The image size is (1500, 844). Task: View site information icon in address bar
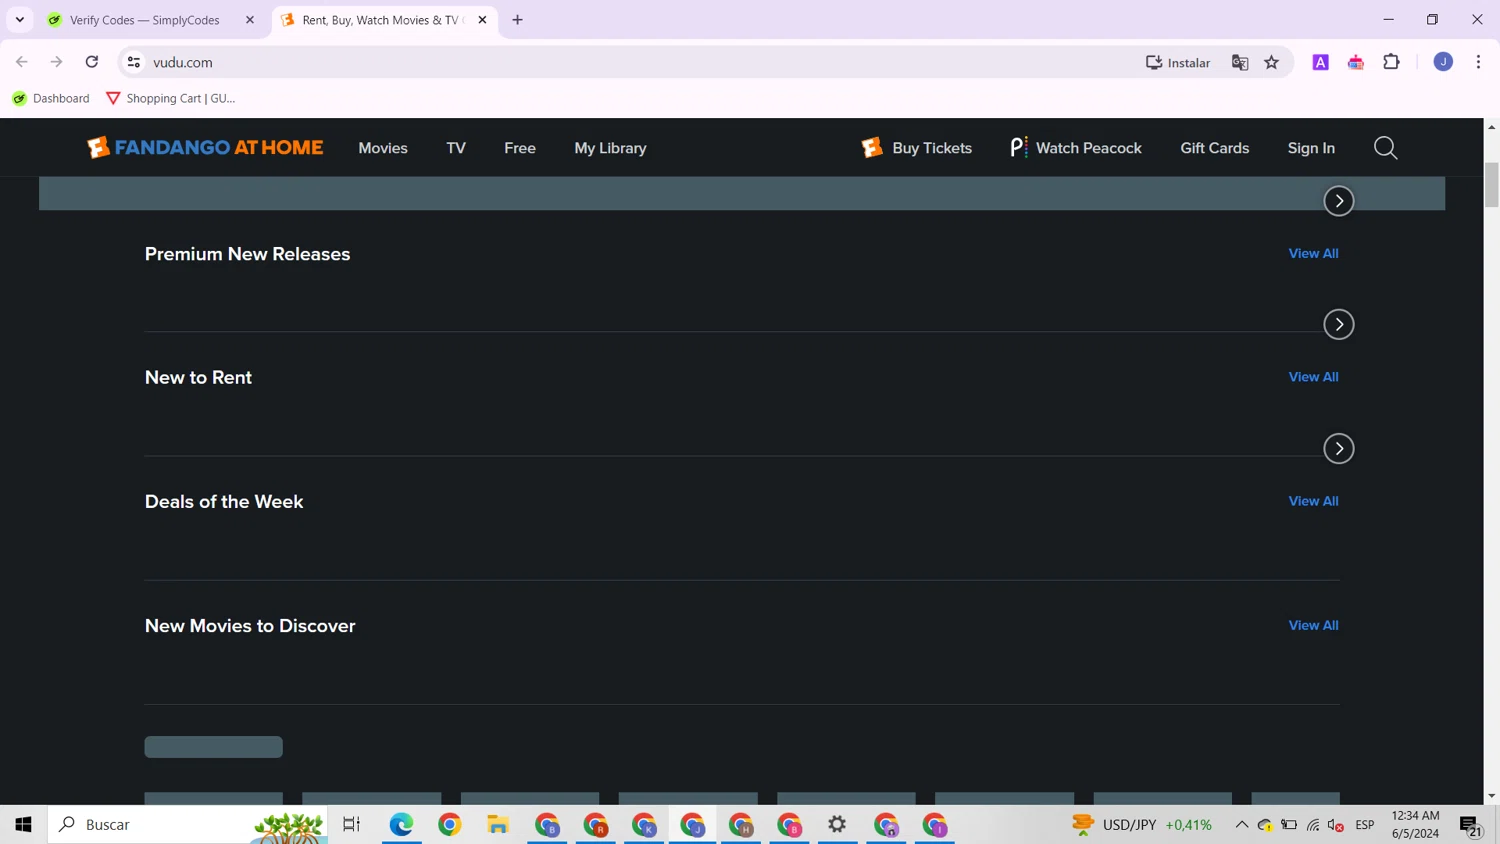click(x=133, y=62)
